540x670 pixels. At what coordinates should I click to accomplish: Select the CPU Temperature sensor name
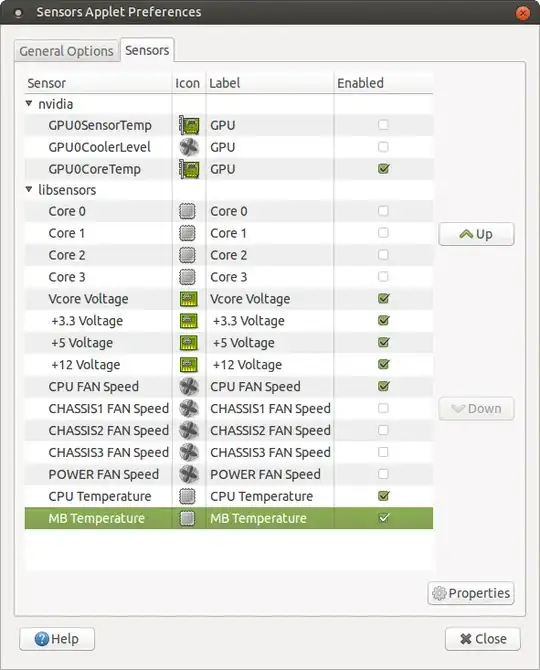100,496
